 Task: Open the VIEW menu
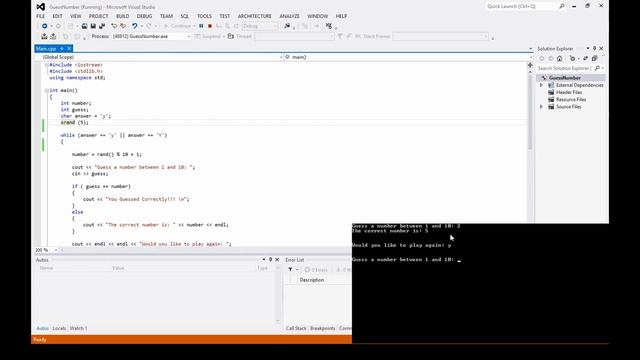click(x=76, y=16)
